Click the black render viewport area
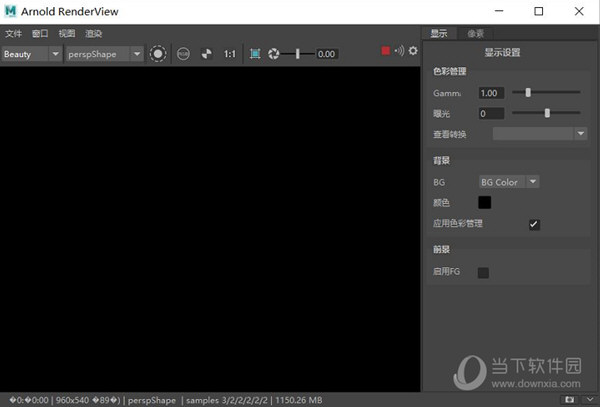Viewport: 600px width, 407px height. click(x=210, y=229)
